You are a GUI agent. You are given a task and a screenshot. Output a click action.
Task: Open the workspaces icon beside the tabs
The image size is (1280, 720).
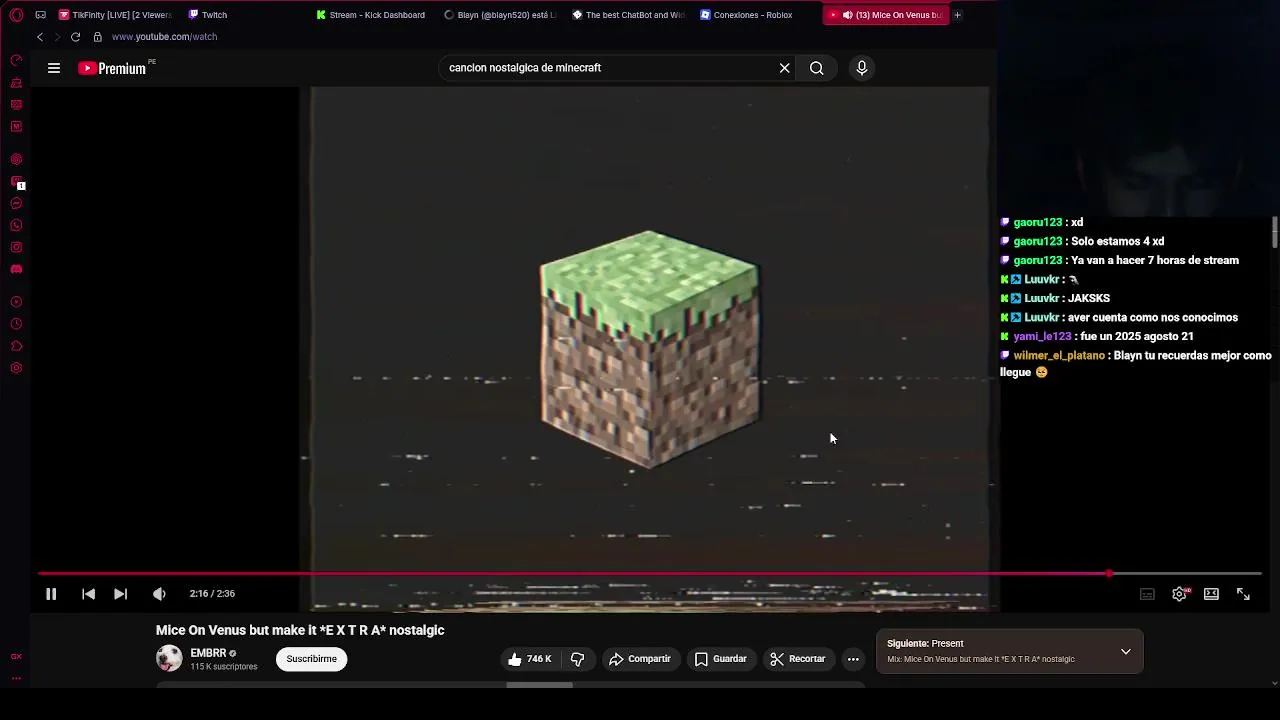click(x=40, y=15)
